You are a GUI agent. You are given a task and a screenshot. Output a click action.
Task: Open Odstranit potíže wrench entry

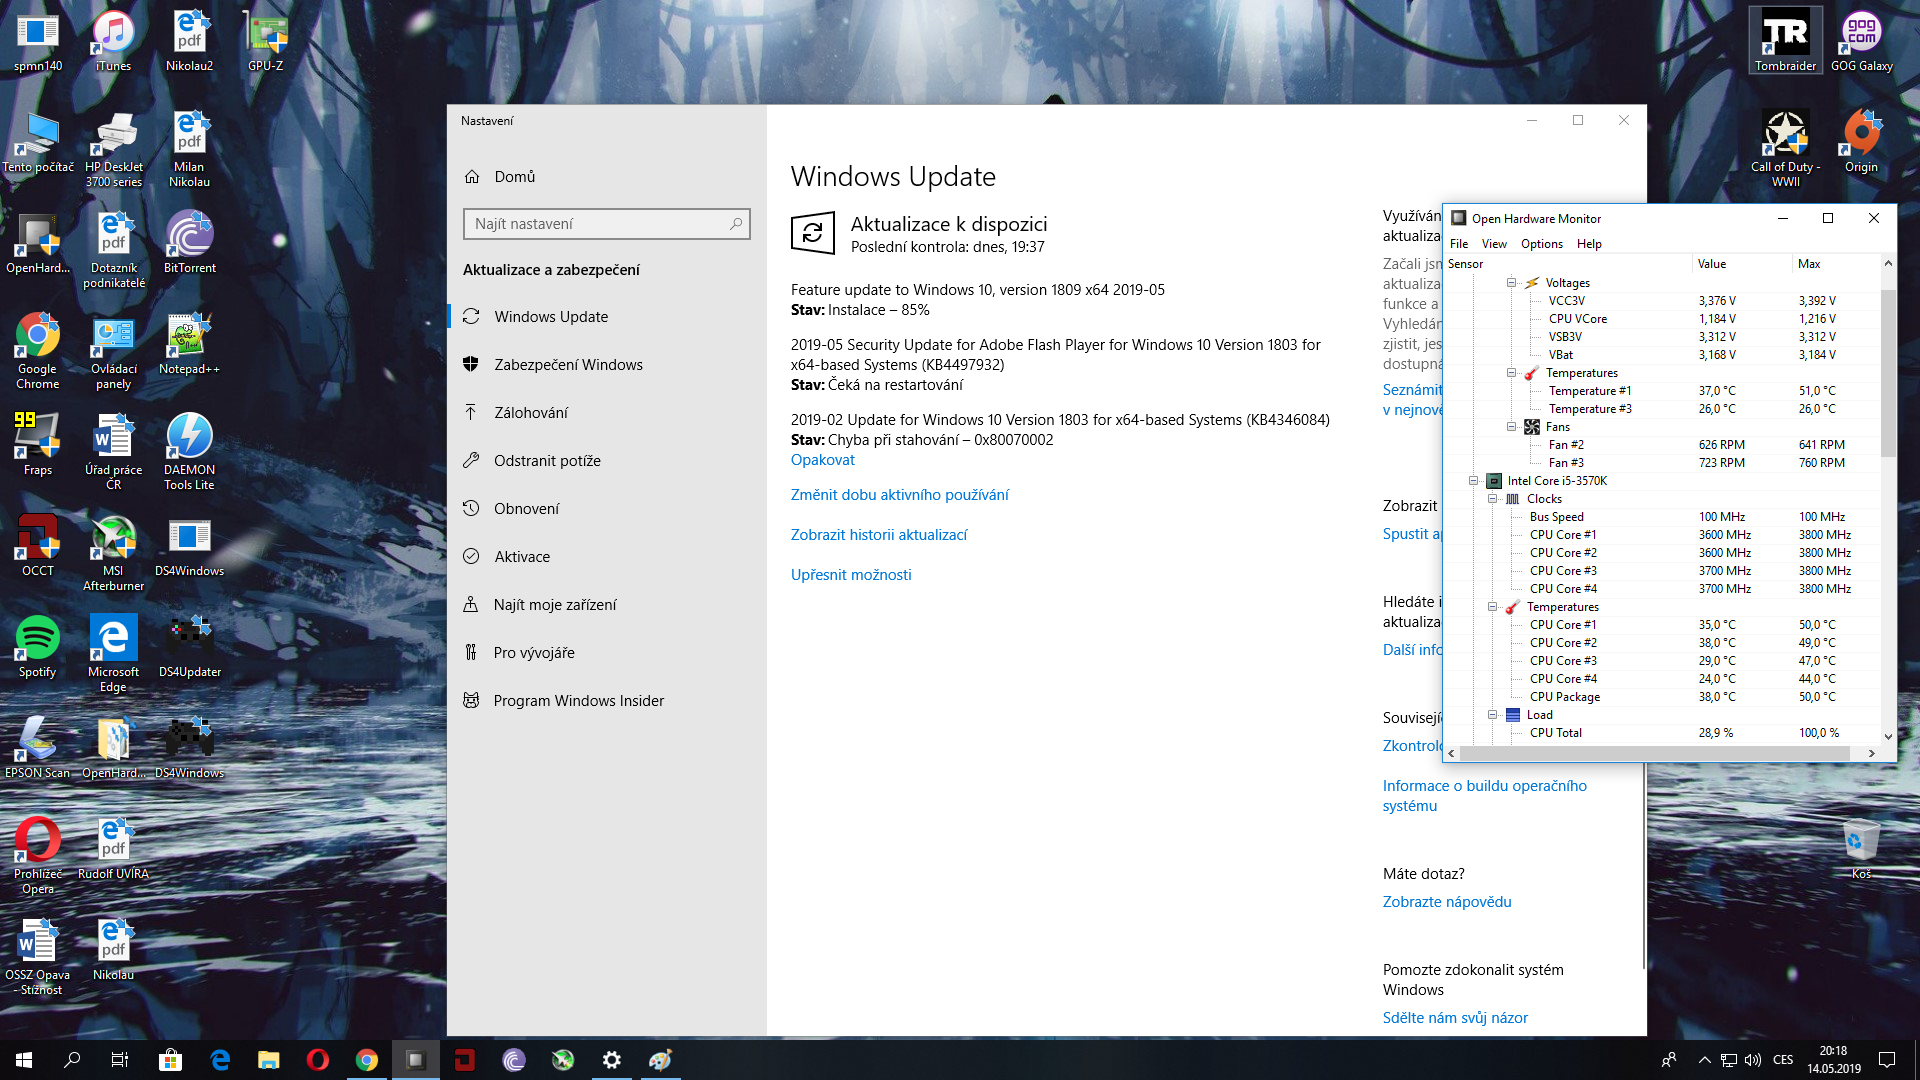(547, 460)
